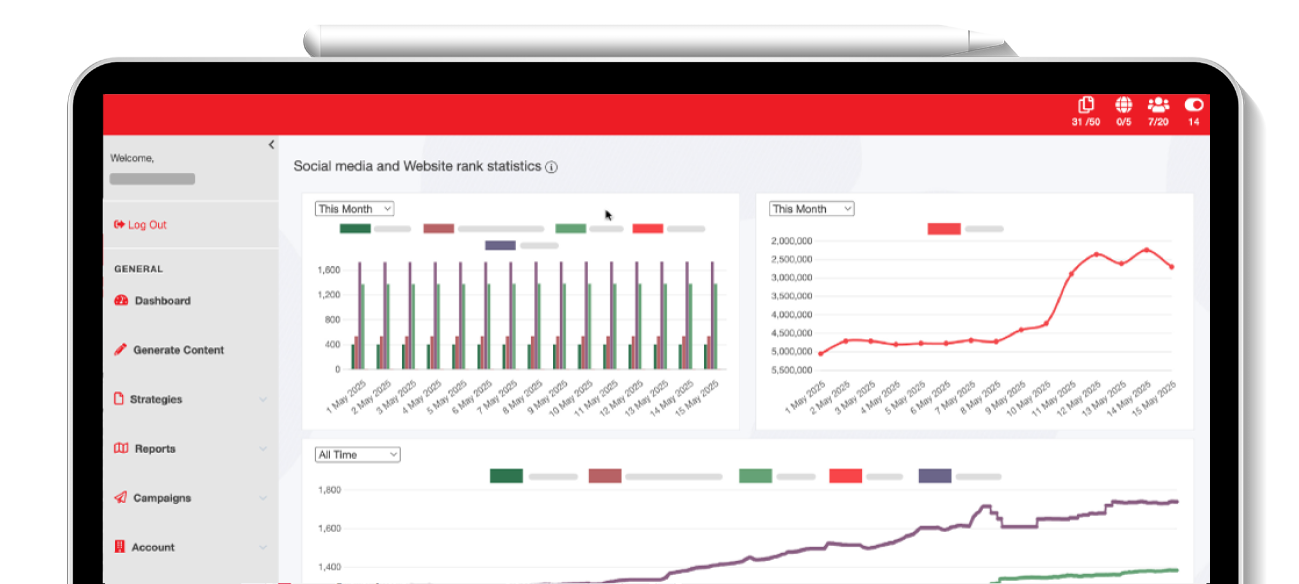This screenshot has width=1299, height=584.
Task: Flip the toggle switch labeled 14 in header
Action: coord(1193,105)
